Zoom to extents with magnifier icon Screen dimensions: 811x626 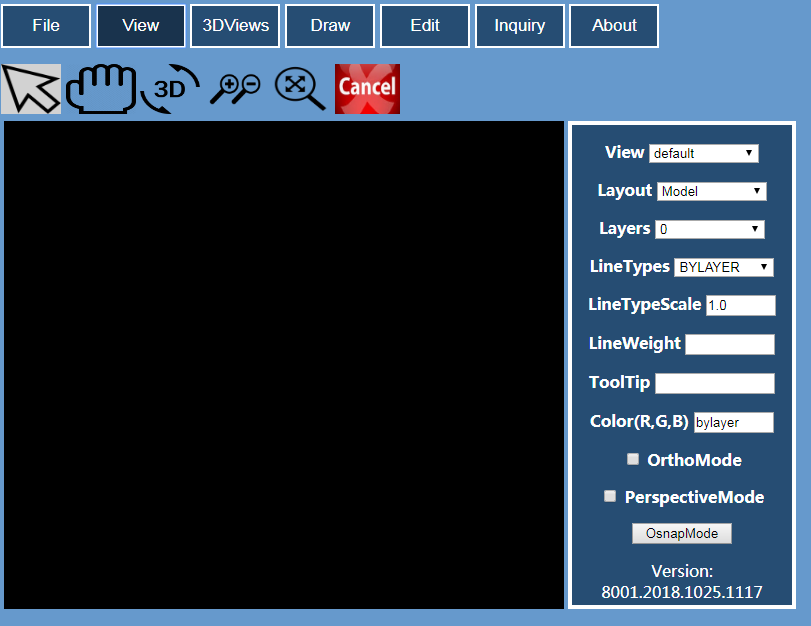click(x=300, y=88)
